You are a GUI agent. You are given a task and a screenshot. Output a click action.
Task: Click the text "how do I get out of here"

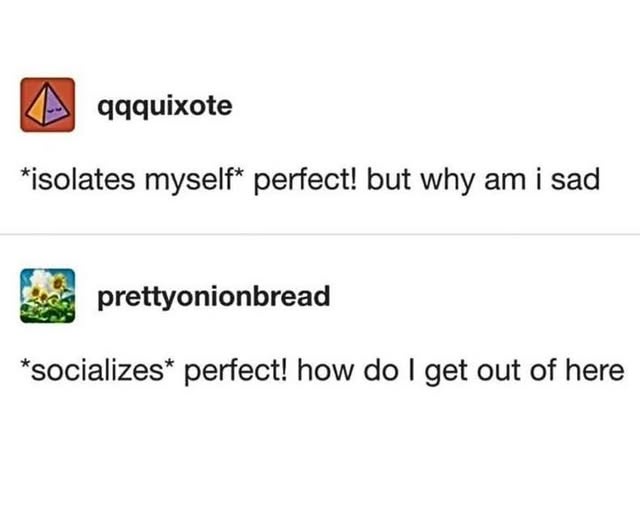pos(461,371)
